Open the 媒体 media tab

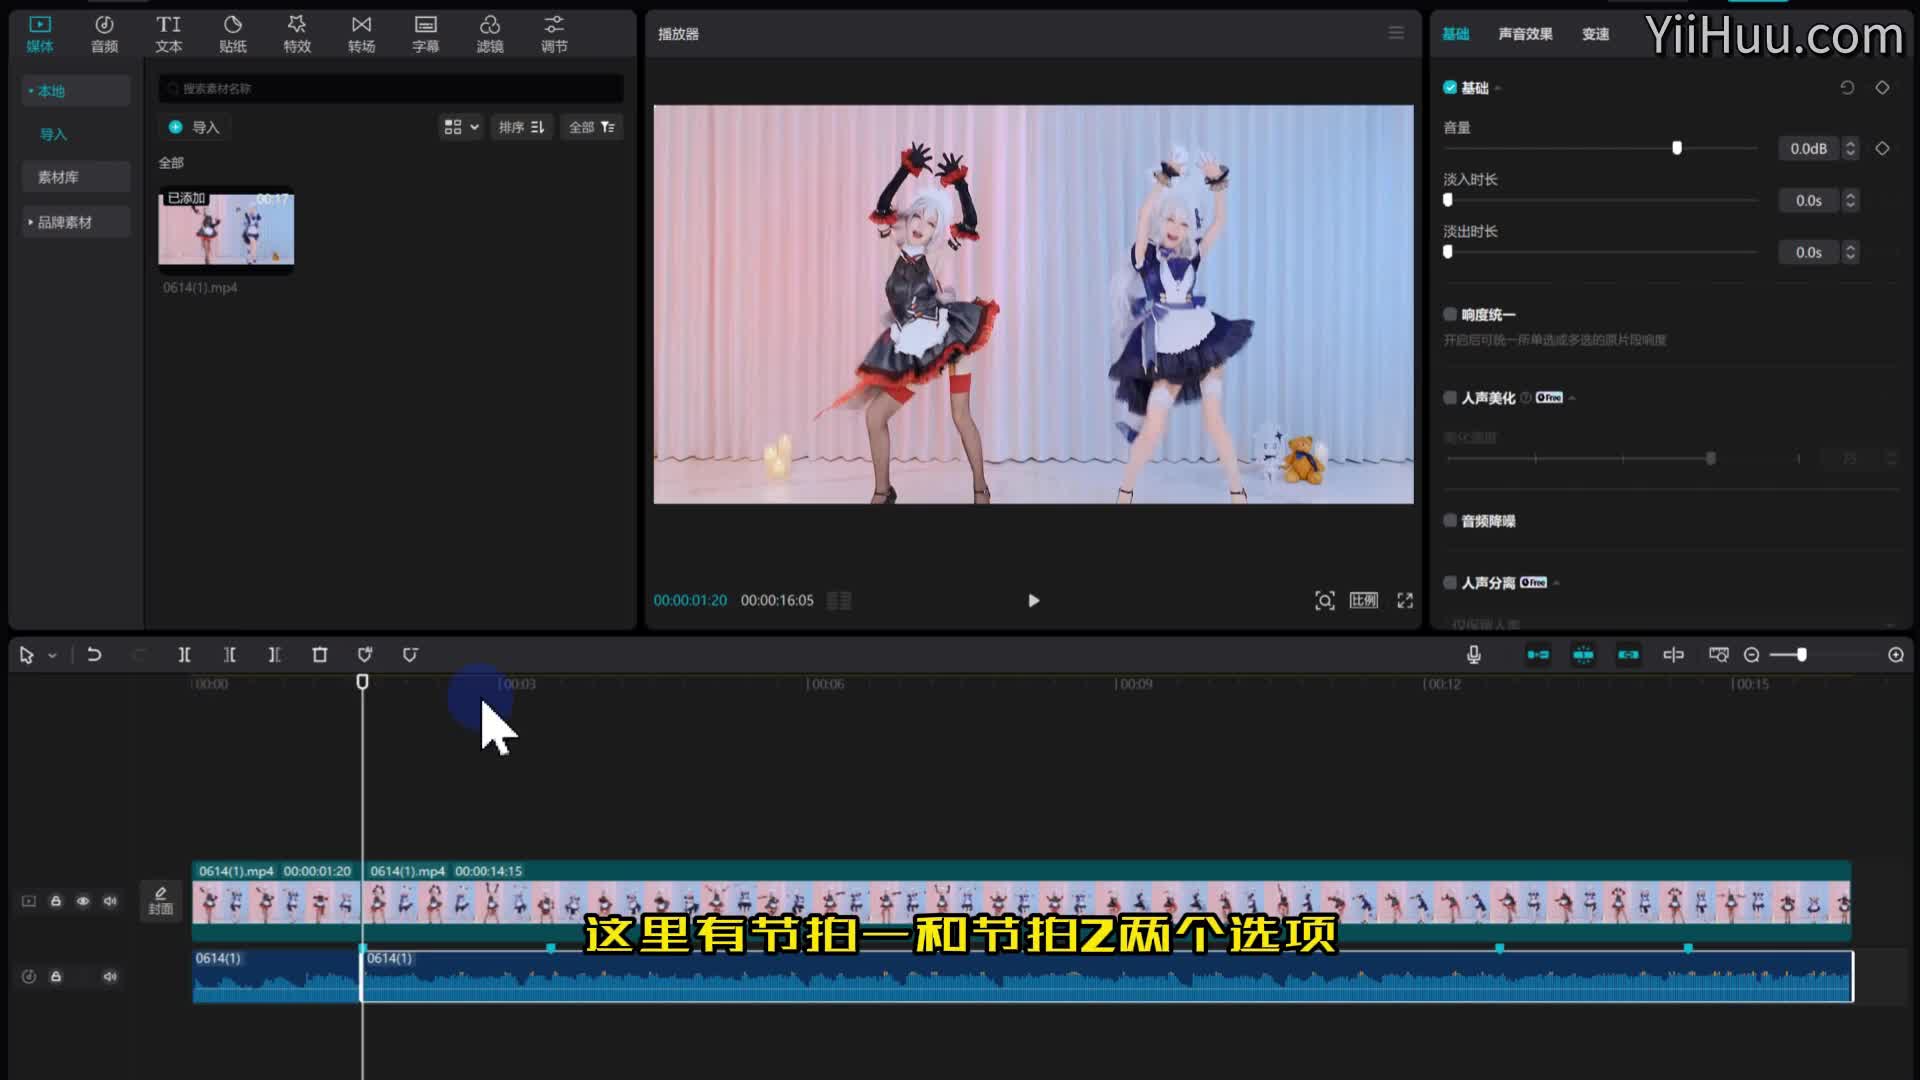(x=40, y=34)
